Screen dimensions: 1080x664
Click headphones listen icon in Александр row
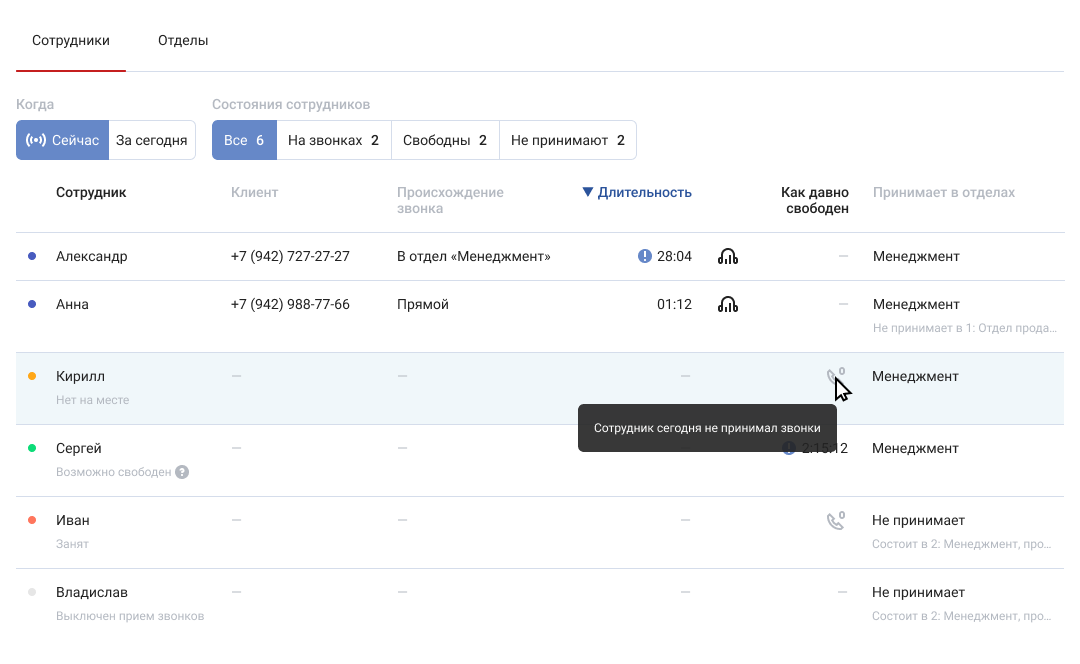click(728, 257)
